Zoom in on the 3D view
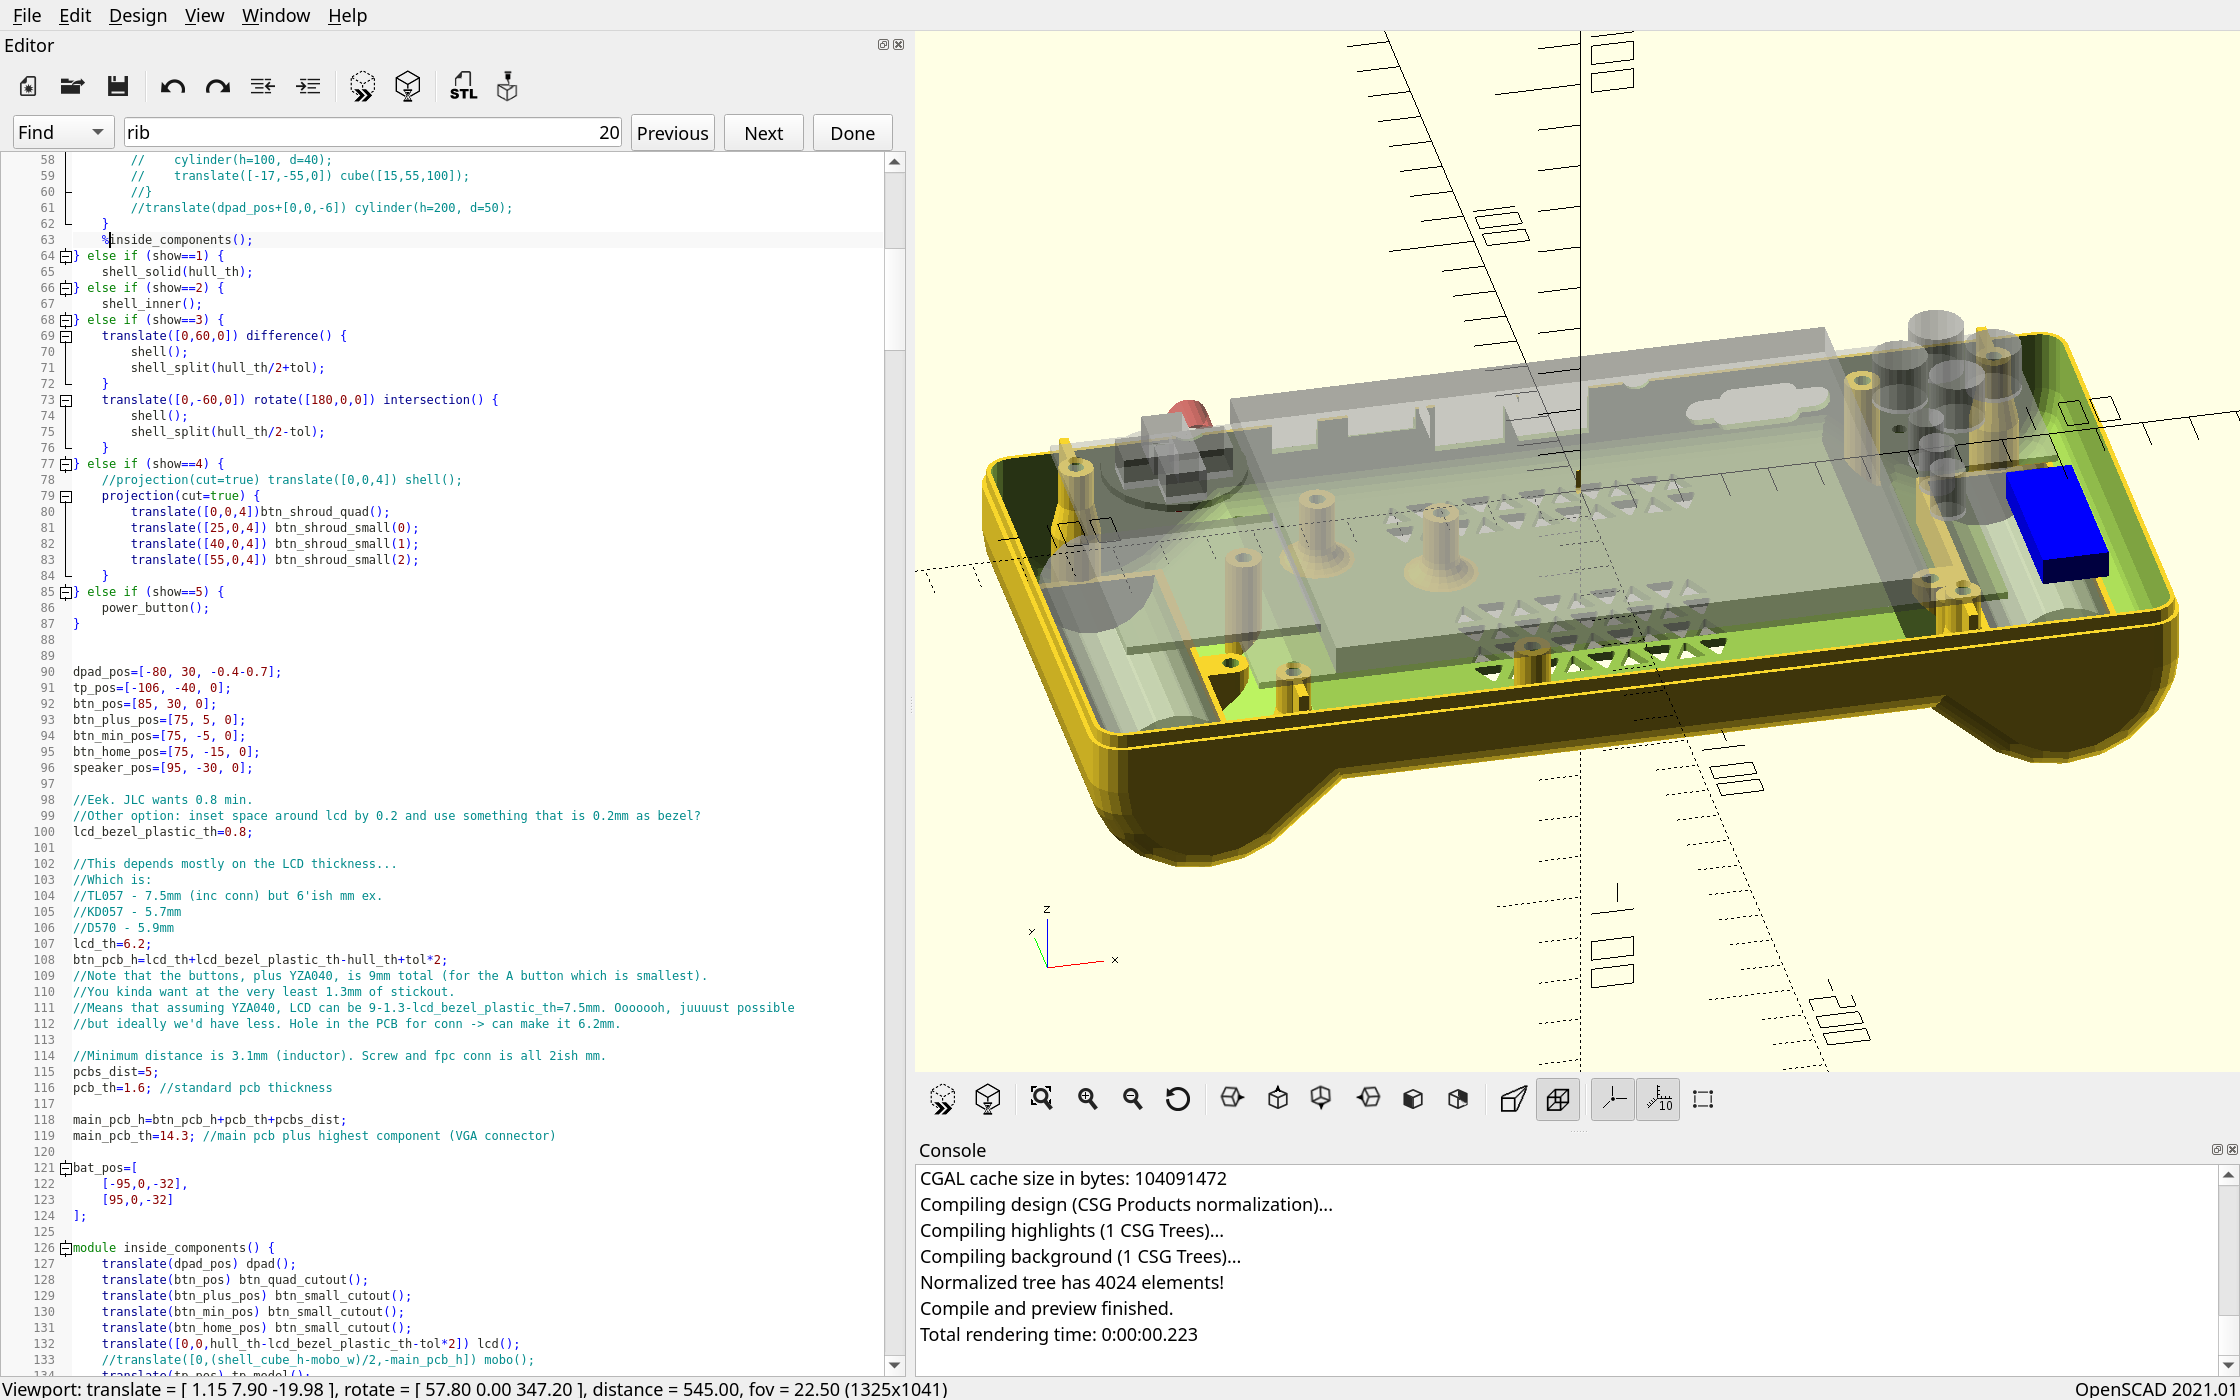 tap(1088, 1099)
